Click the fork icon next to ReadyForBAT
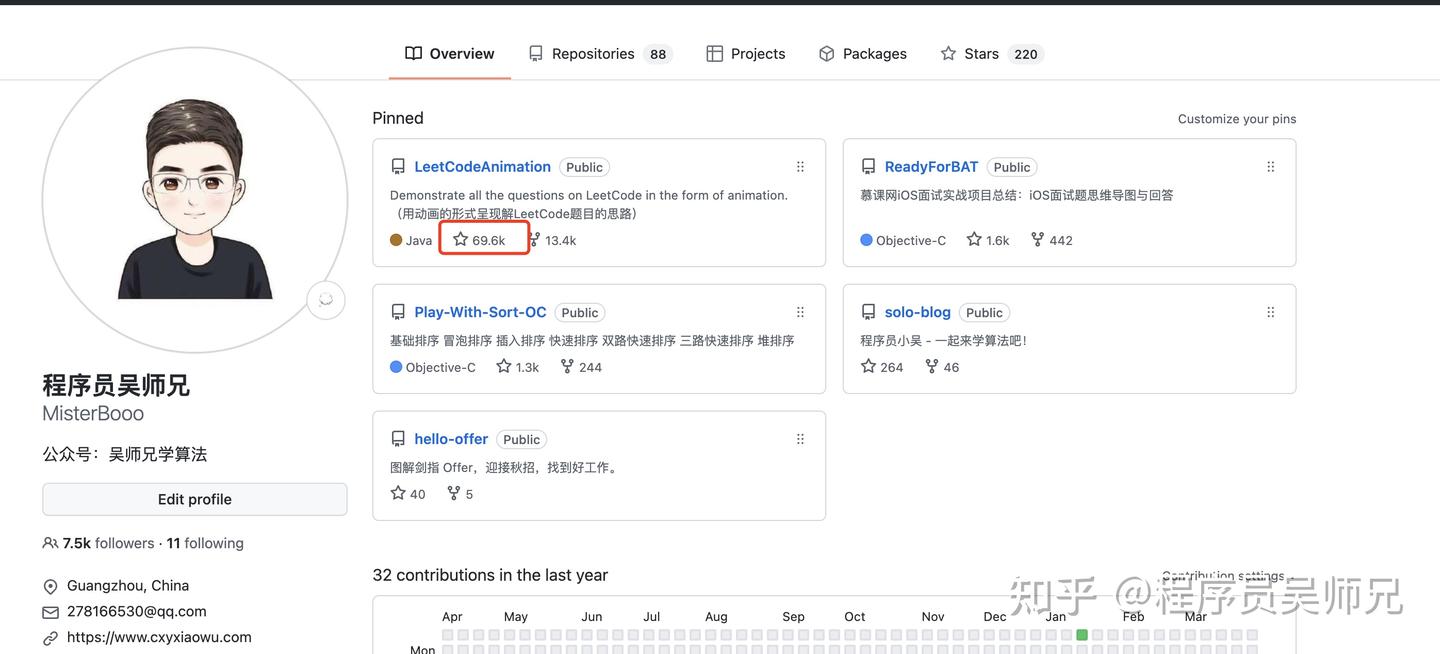The width and height of the screenshot is (1440, 654). click(1035, 239)
